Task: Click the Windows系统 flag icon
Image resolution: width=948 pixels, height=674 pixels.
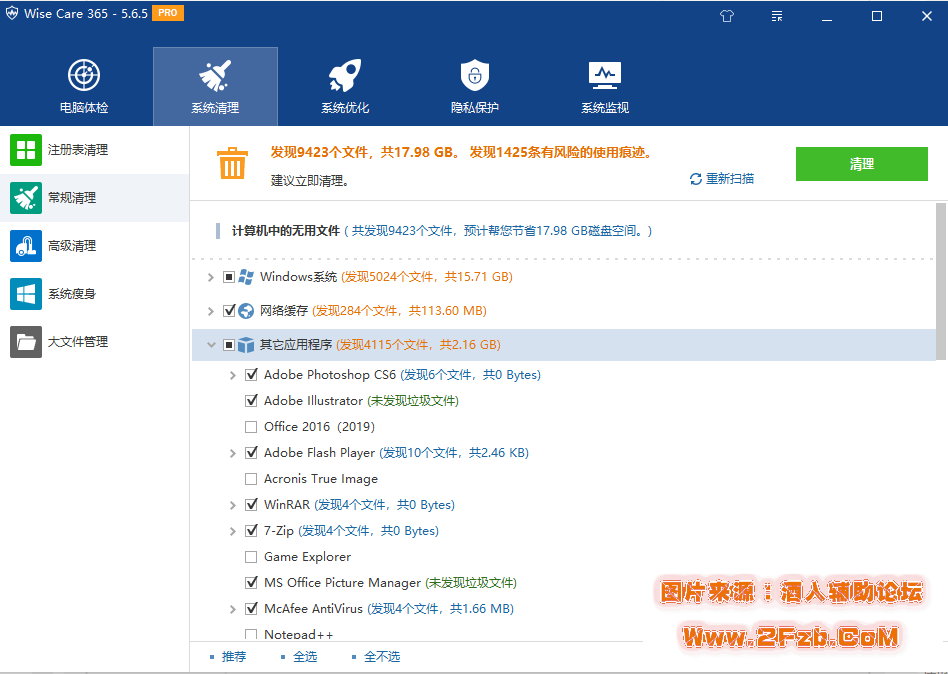Action: pyautogui.click(x=245, y=277)
